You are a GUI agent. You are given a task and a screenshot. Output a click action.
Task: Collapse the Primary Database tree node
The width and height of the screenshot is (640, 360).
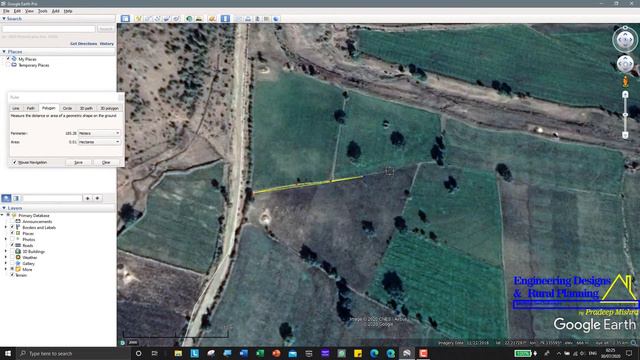(2, 215)
